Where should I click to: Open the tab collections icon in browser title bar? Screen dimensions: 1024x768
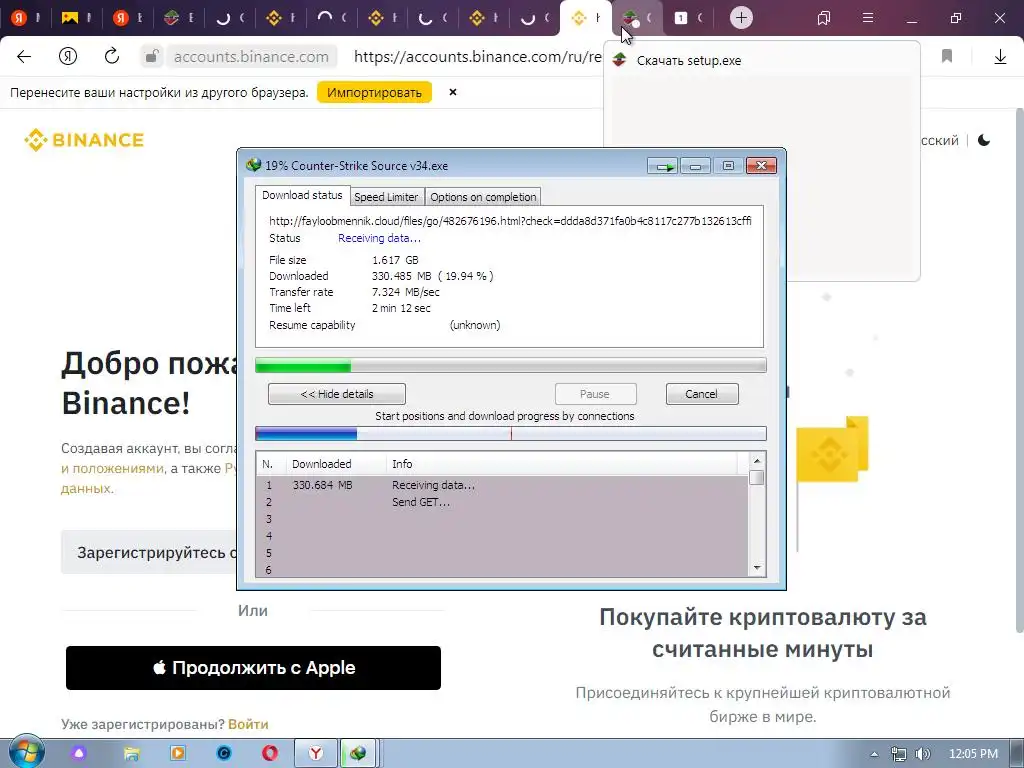pos(824,18)
